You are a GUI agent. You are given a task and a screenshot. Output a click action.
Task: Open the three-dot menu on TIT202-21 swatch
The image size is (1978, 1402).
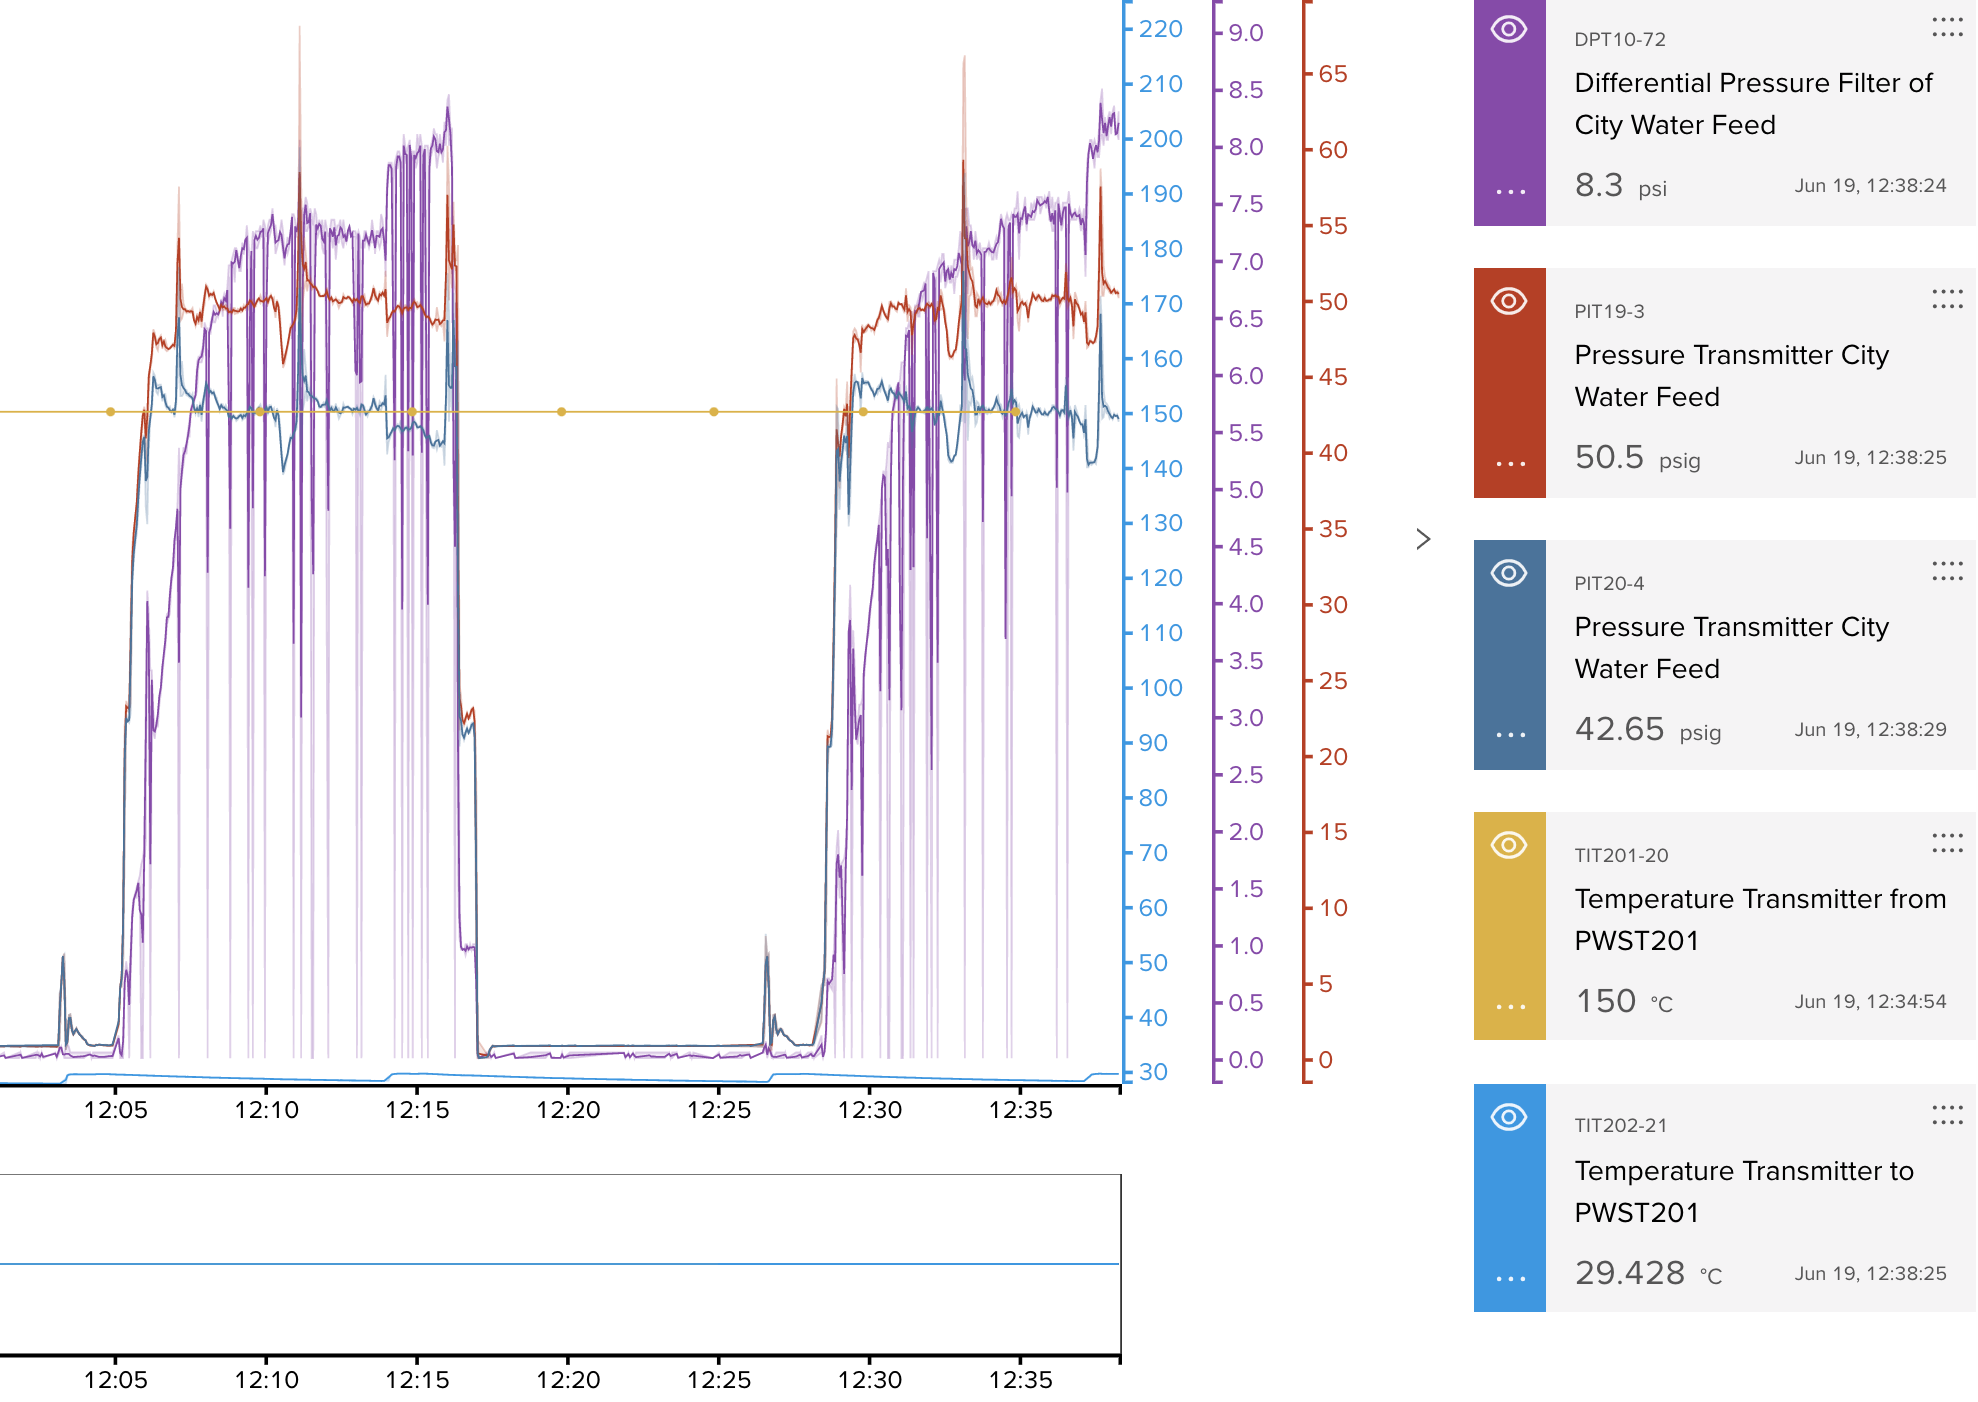click(x=1510, y=1279)
